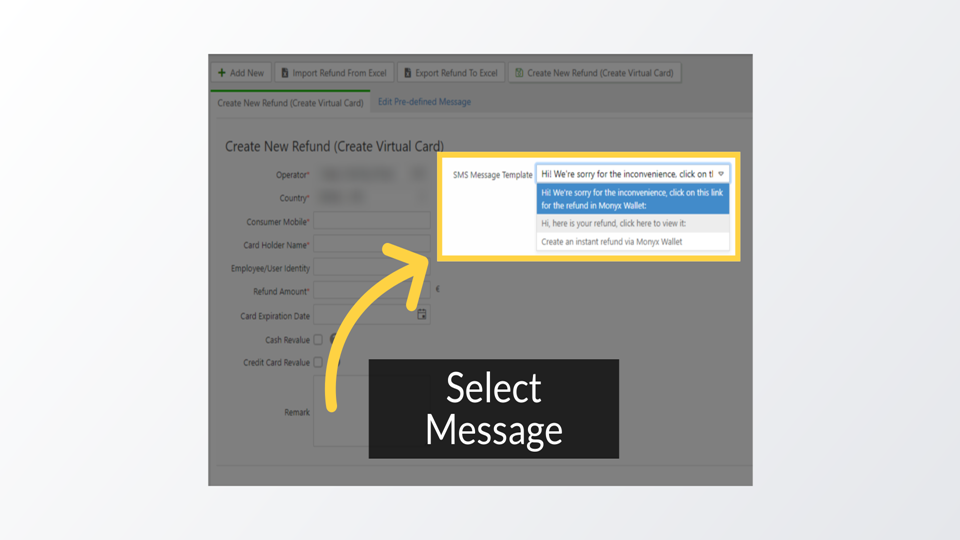The height and width of the screenshot is (540, 960).
Task: Click into the Consumer Mobile field
Action: click(x=371, y=222)
